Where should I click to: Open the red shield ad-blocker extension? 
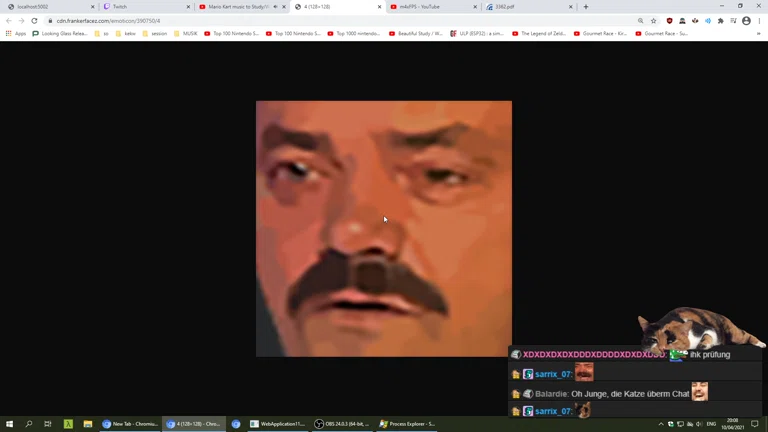click(670, 21)
